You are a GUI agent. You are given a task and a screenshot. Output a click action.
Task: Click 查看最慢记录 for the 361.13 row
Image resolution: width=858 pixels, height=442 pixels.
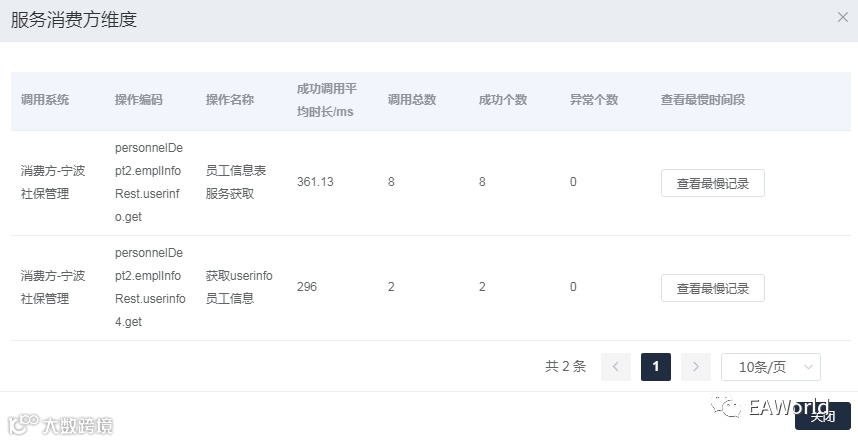(x=712, y=183)
